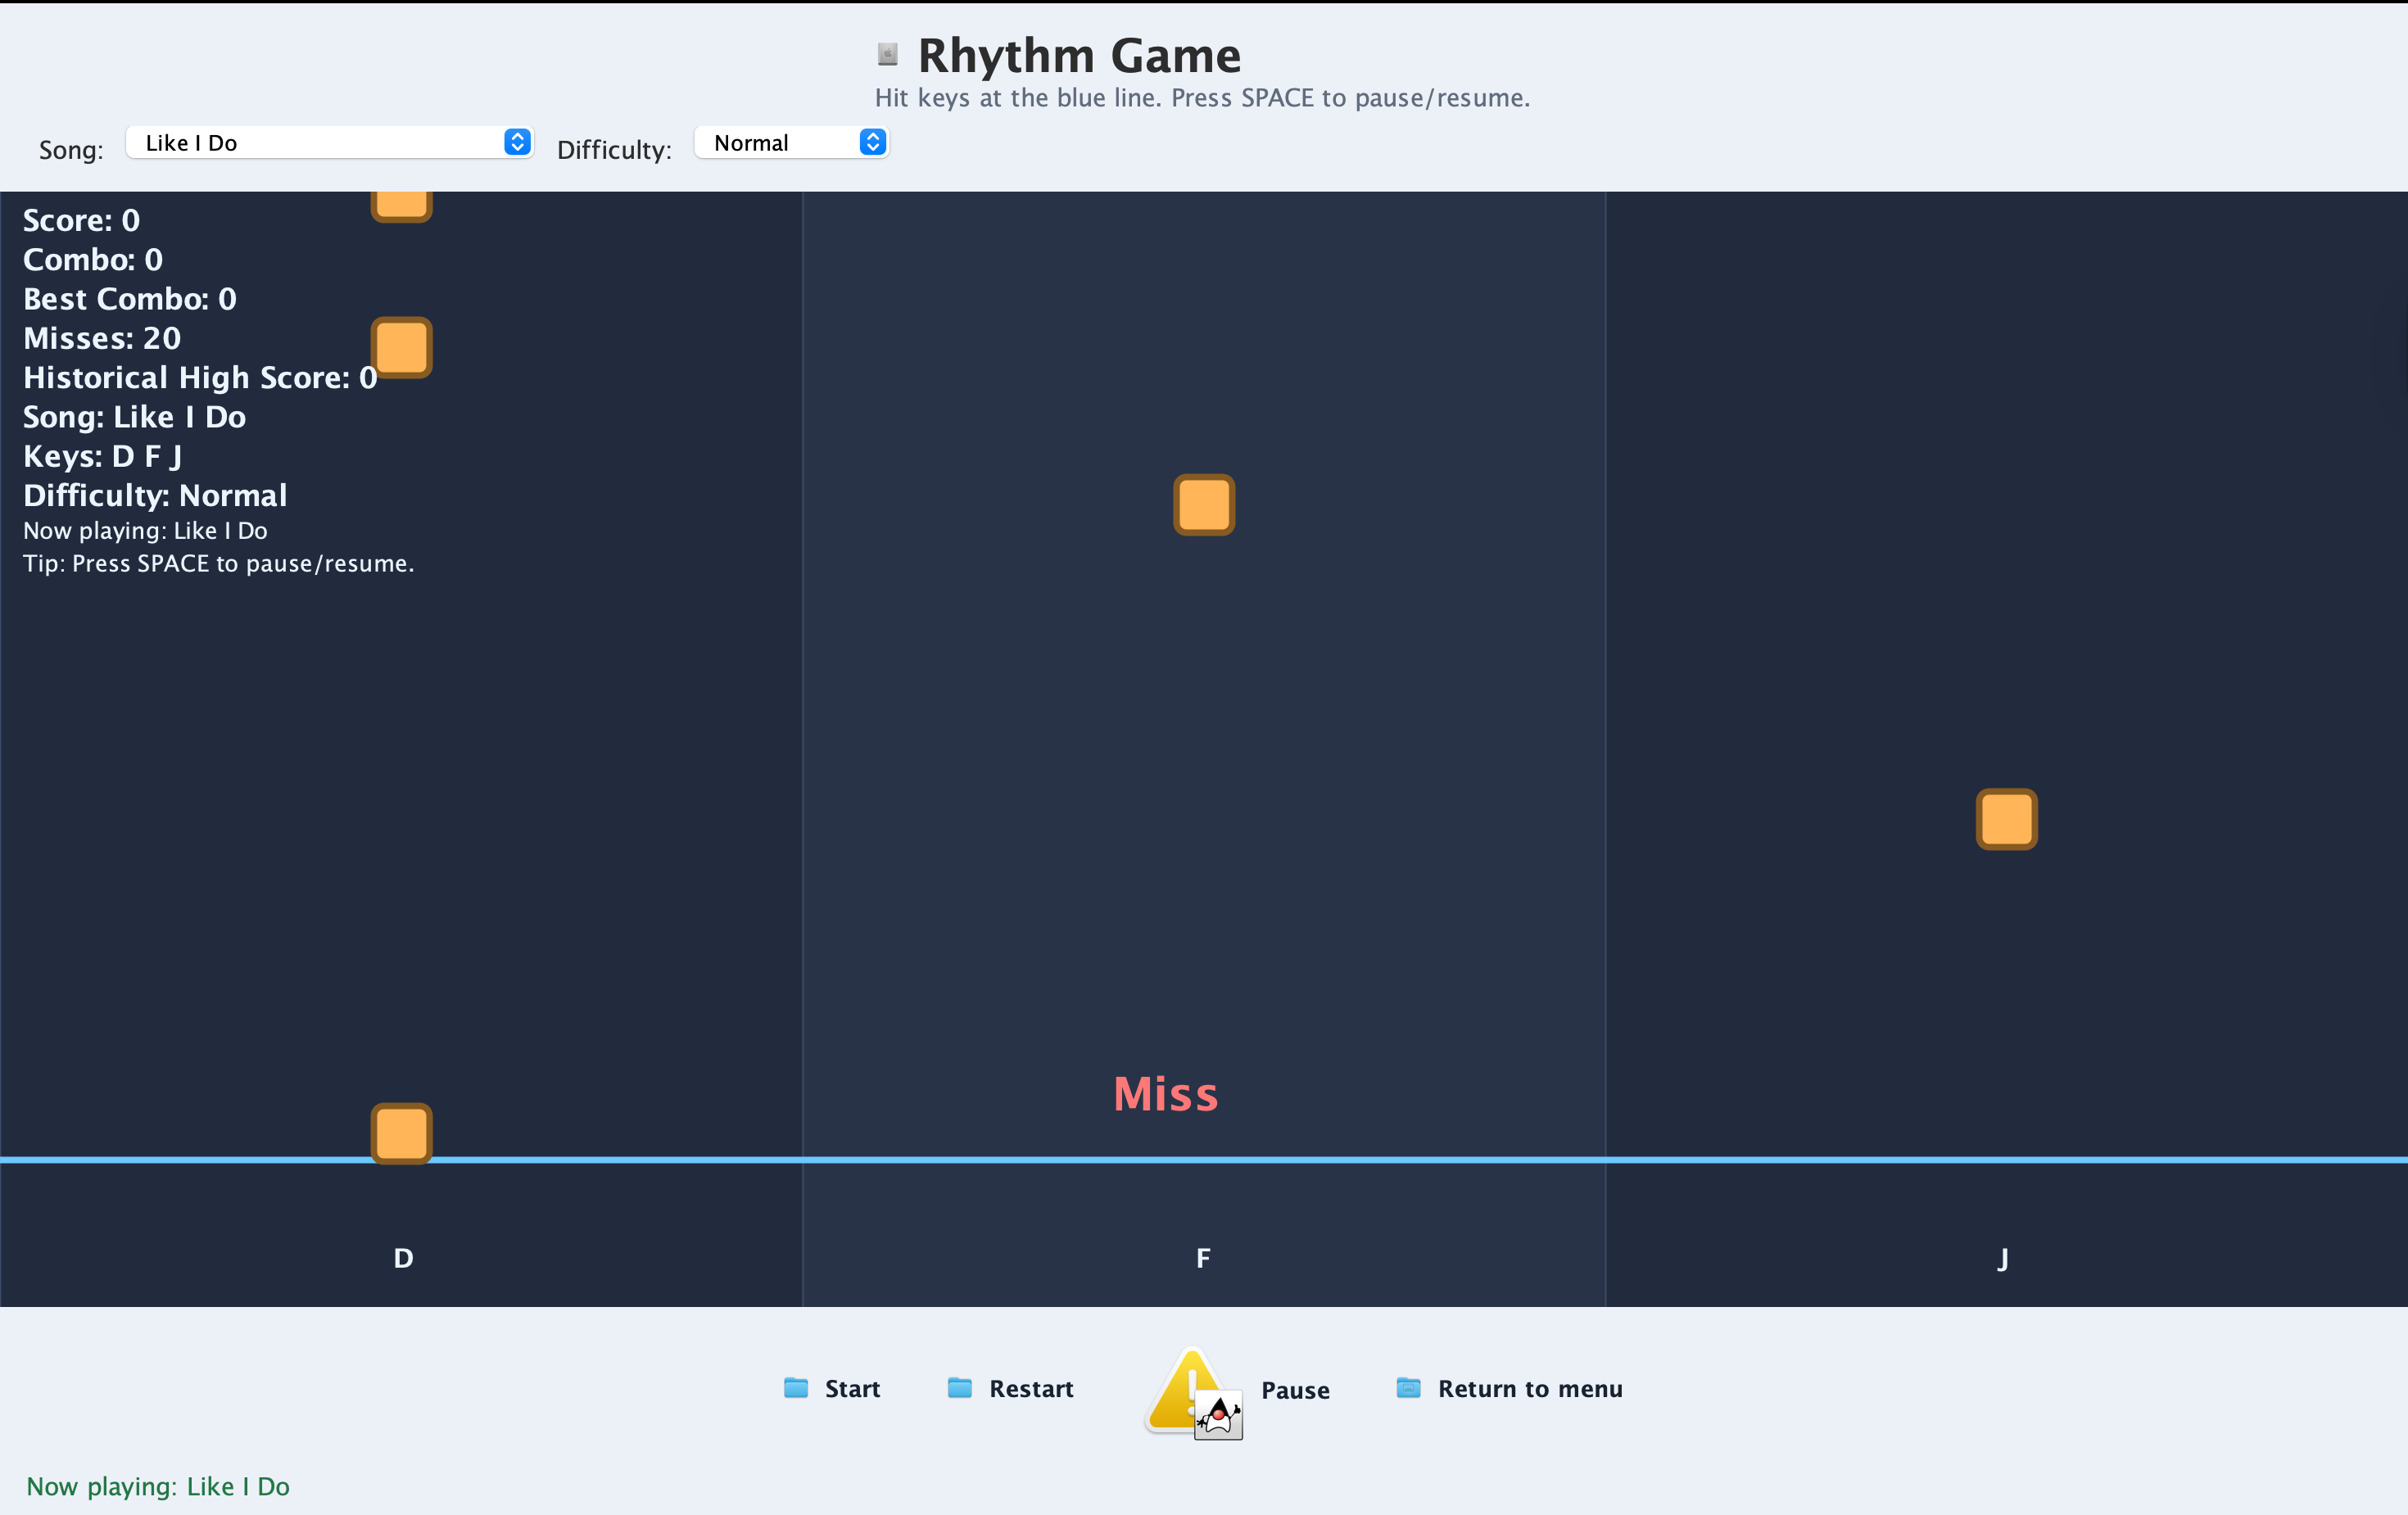Click the Difficulty: Normal stat text
The width and height of the screenshot is (2408, 1515).
pyautogui.click(x=155, y=496)
